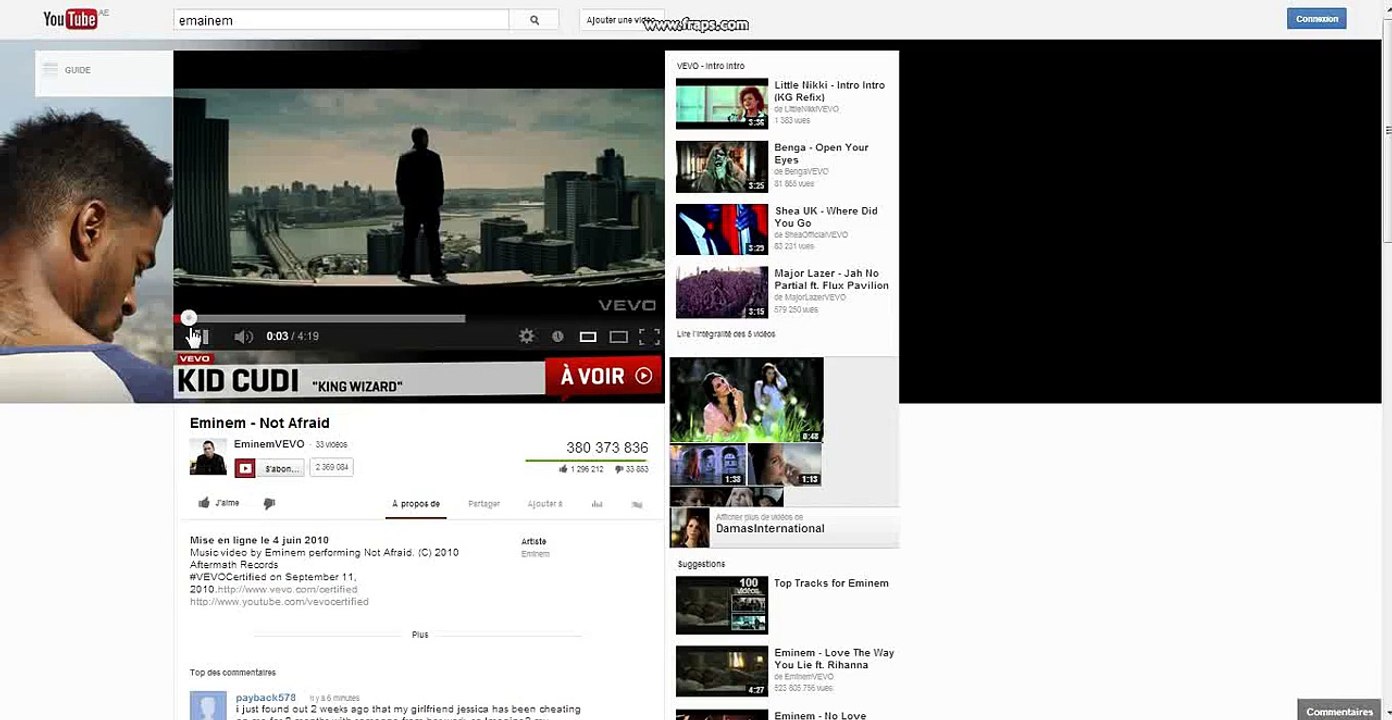This screenshot has width=1392, height=720.
Task: Open the Commentaires button at the bottom
Action: (1340, 712)
